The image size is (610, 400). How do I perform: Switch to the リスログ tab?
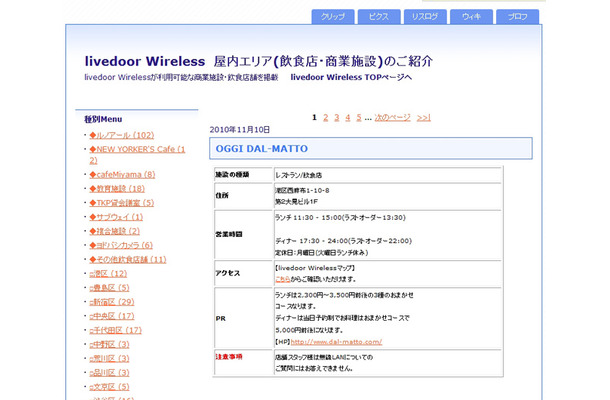(425, 17)
